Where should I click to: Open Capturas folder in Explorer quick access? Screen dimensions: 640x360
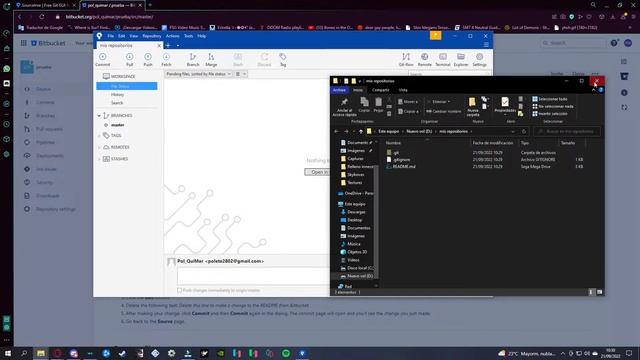click(x=352, y=159)
